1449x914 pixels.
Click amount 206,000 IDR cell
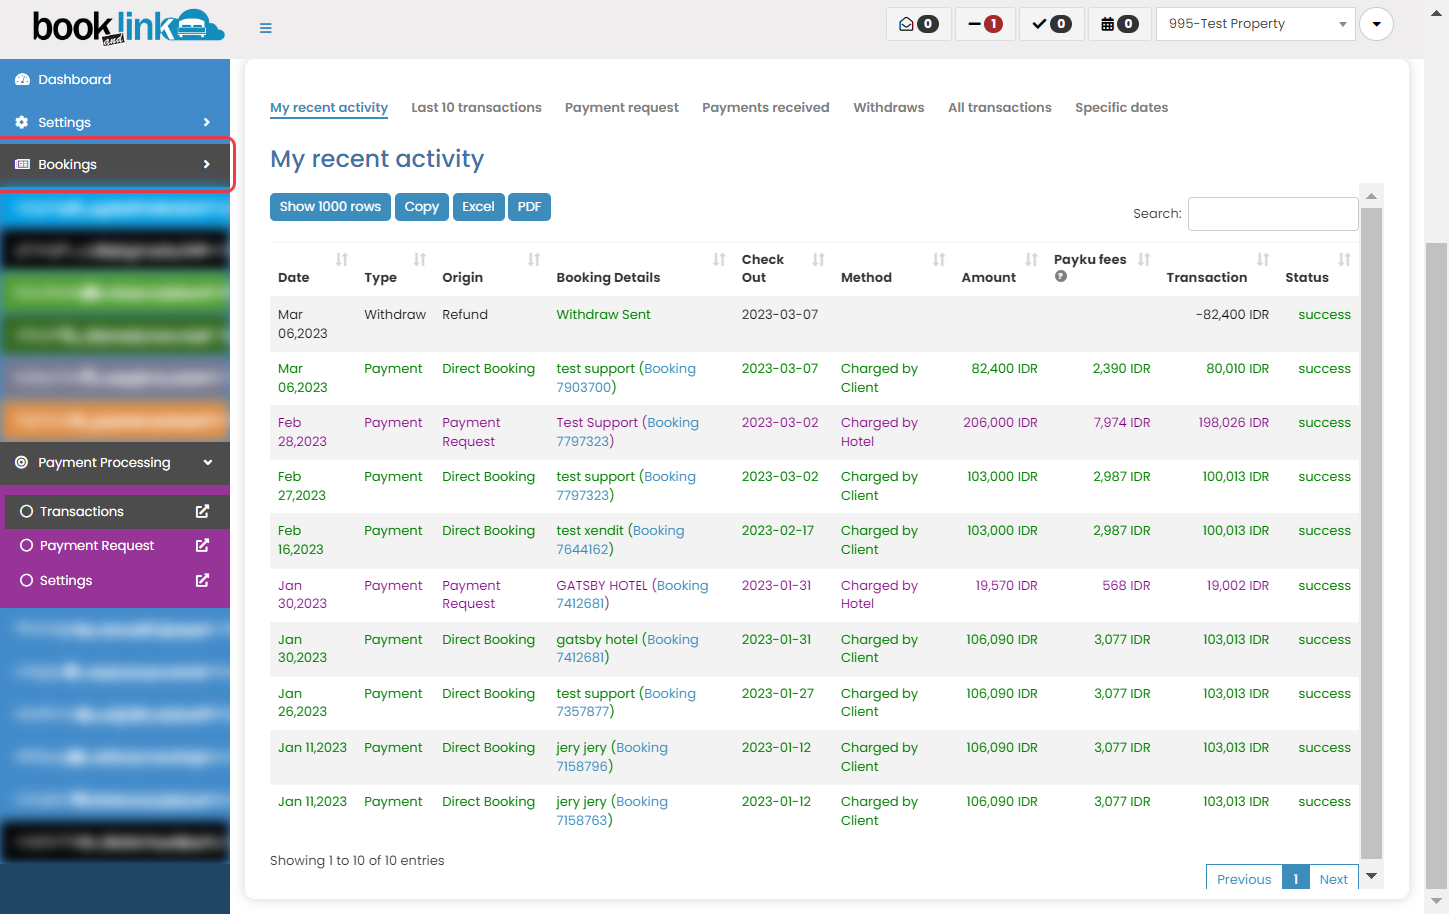pyautogui.click(x=1000, y=422)
